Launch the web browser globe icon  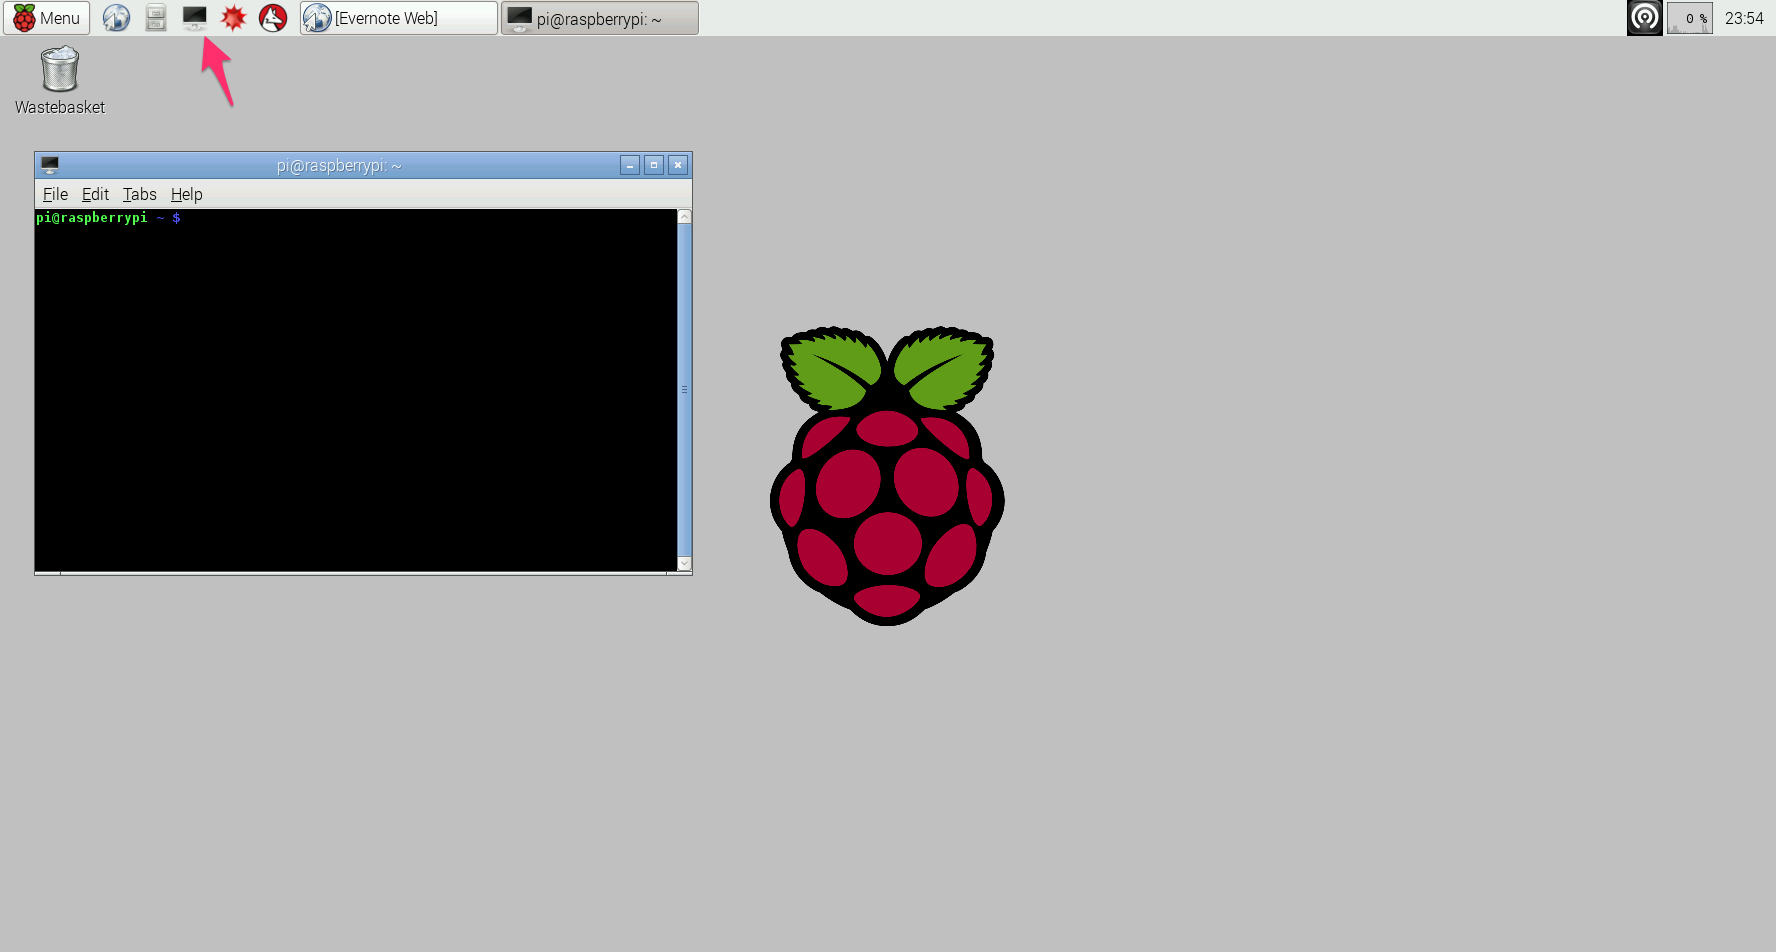click(x=116, y=18)
